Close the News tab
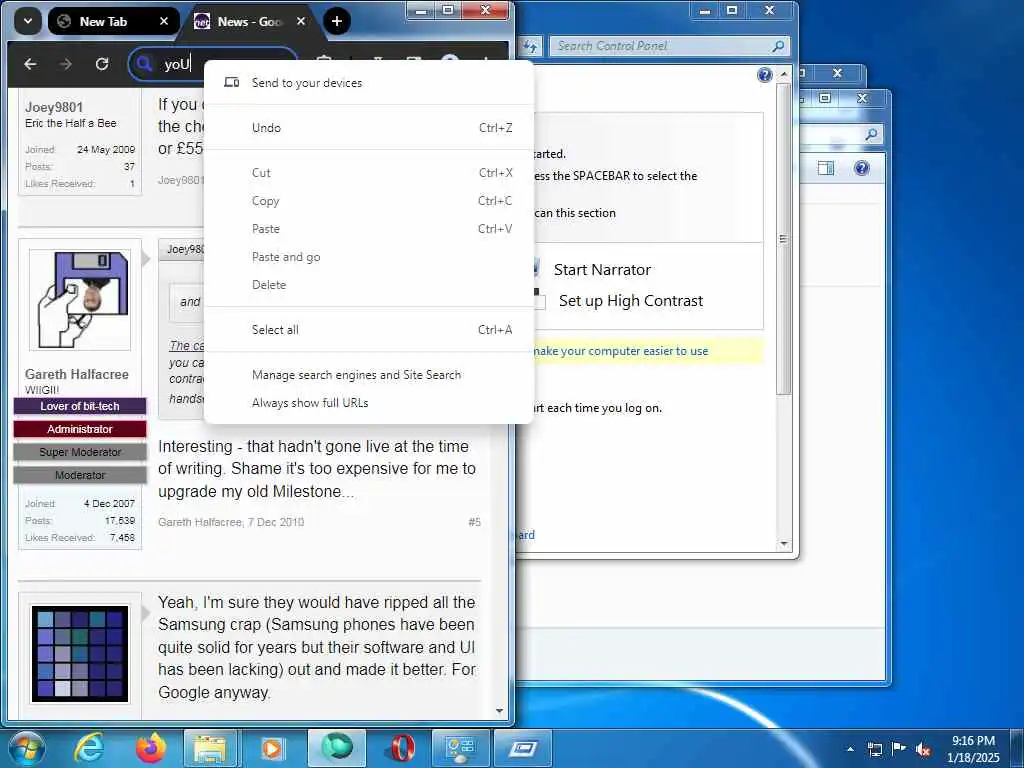Image resolution: width=1024 pixels, height=768 pixels. coord(300,22)
